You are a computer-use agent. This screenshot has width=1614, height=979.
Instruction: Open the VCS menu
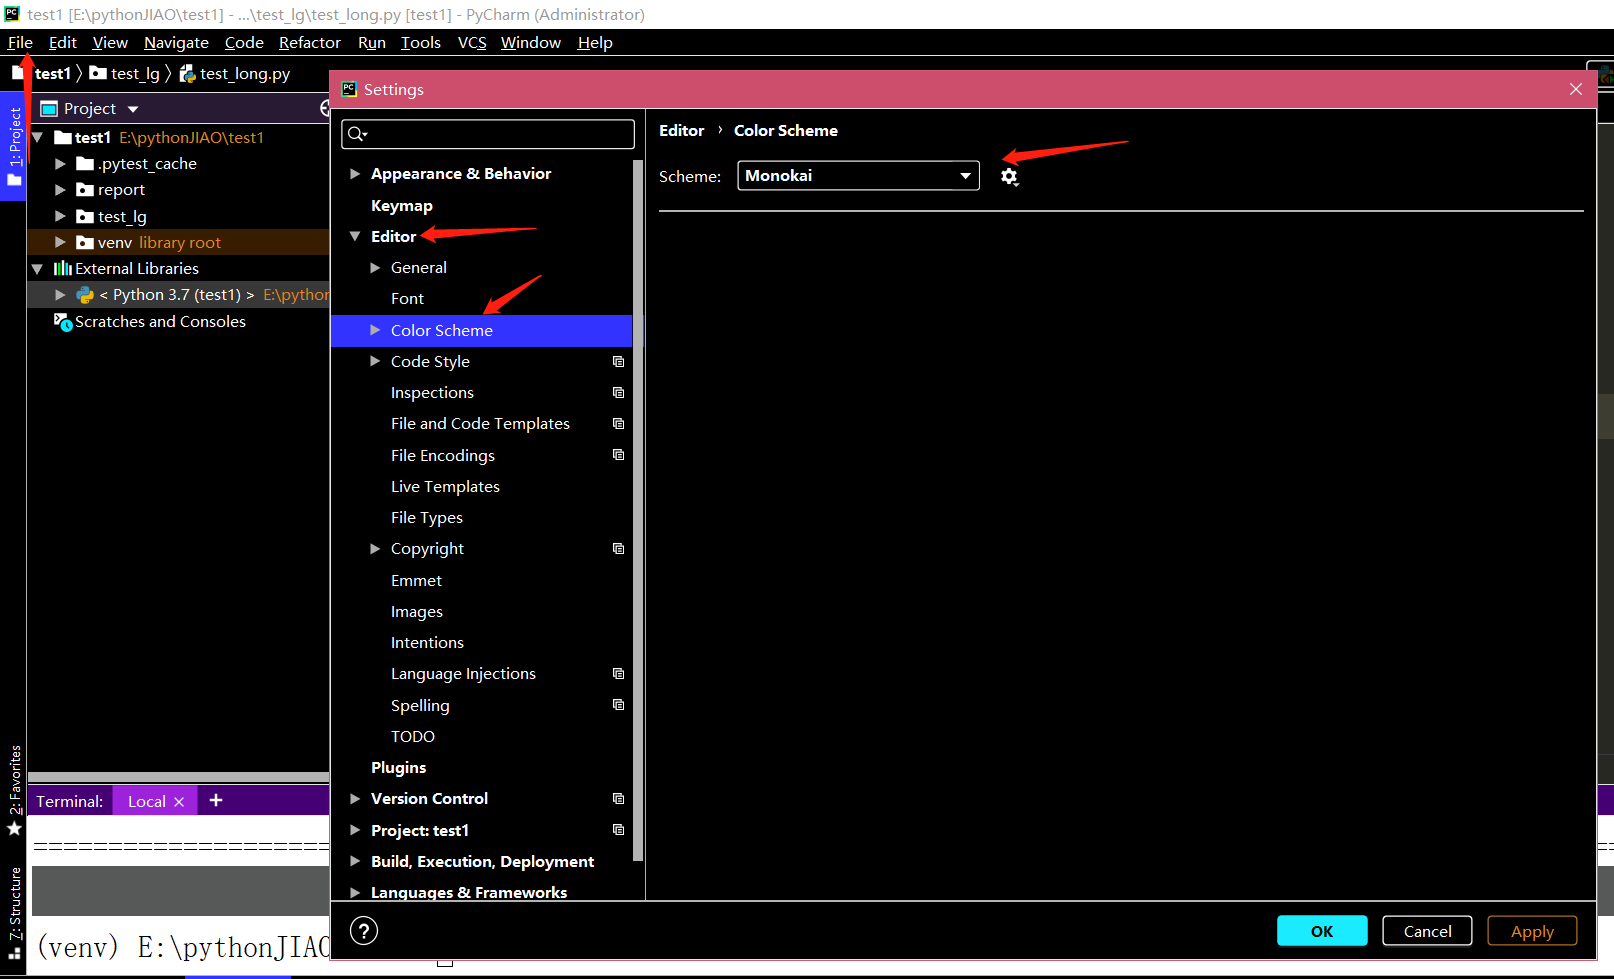coord(472,43)
